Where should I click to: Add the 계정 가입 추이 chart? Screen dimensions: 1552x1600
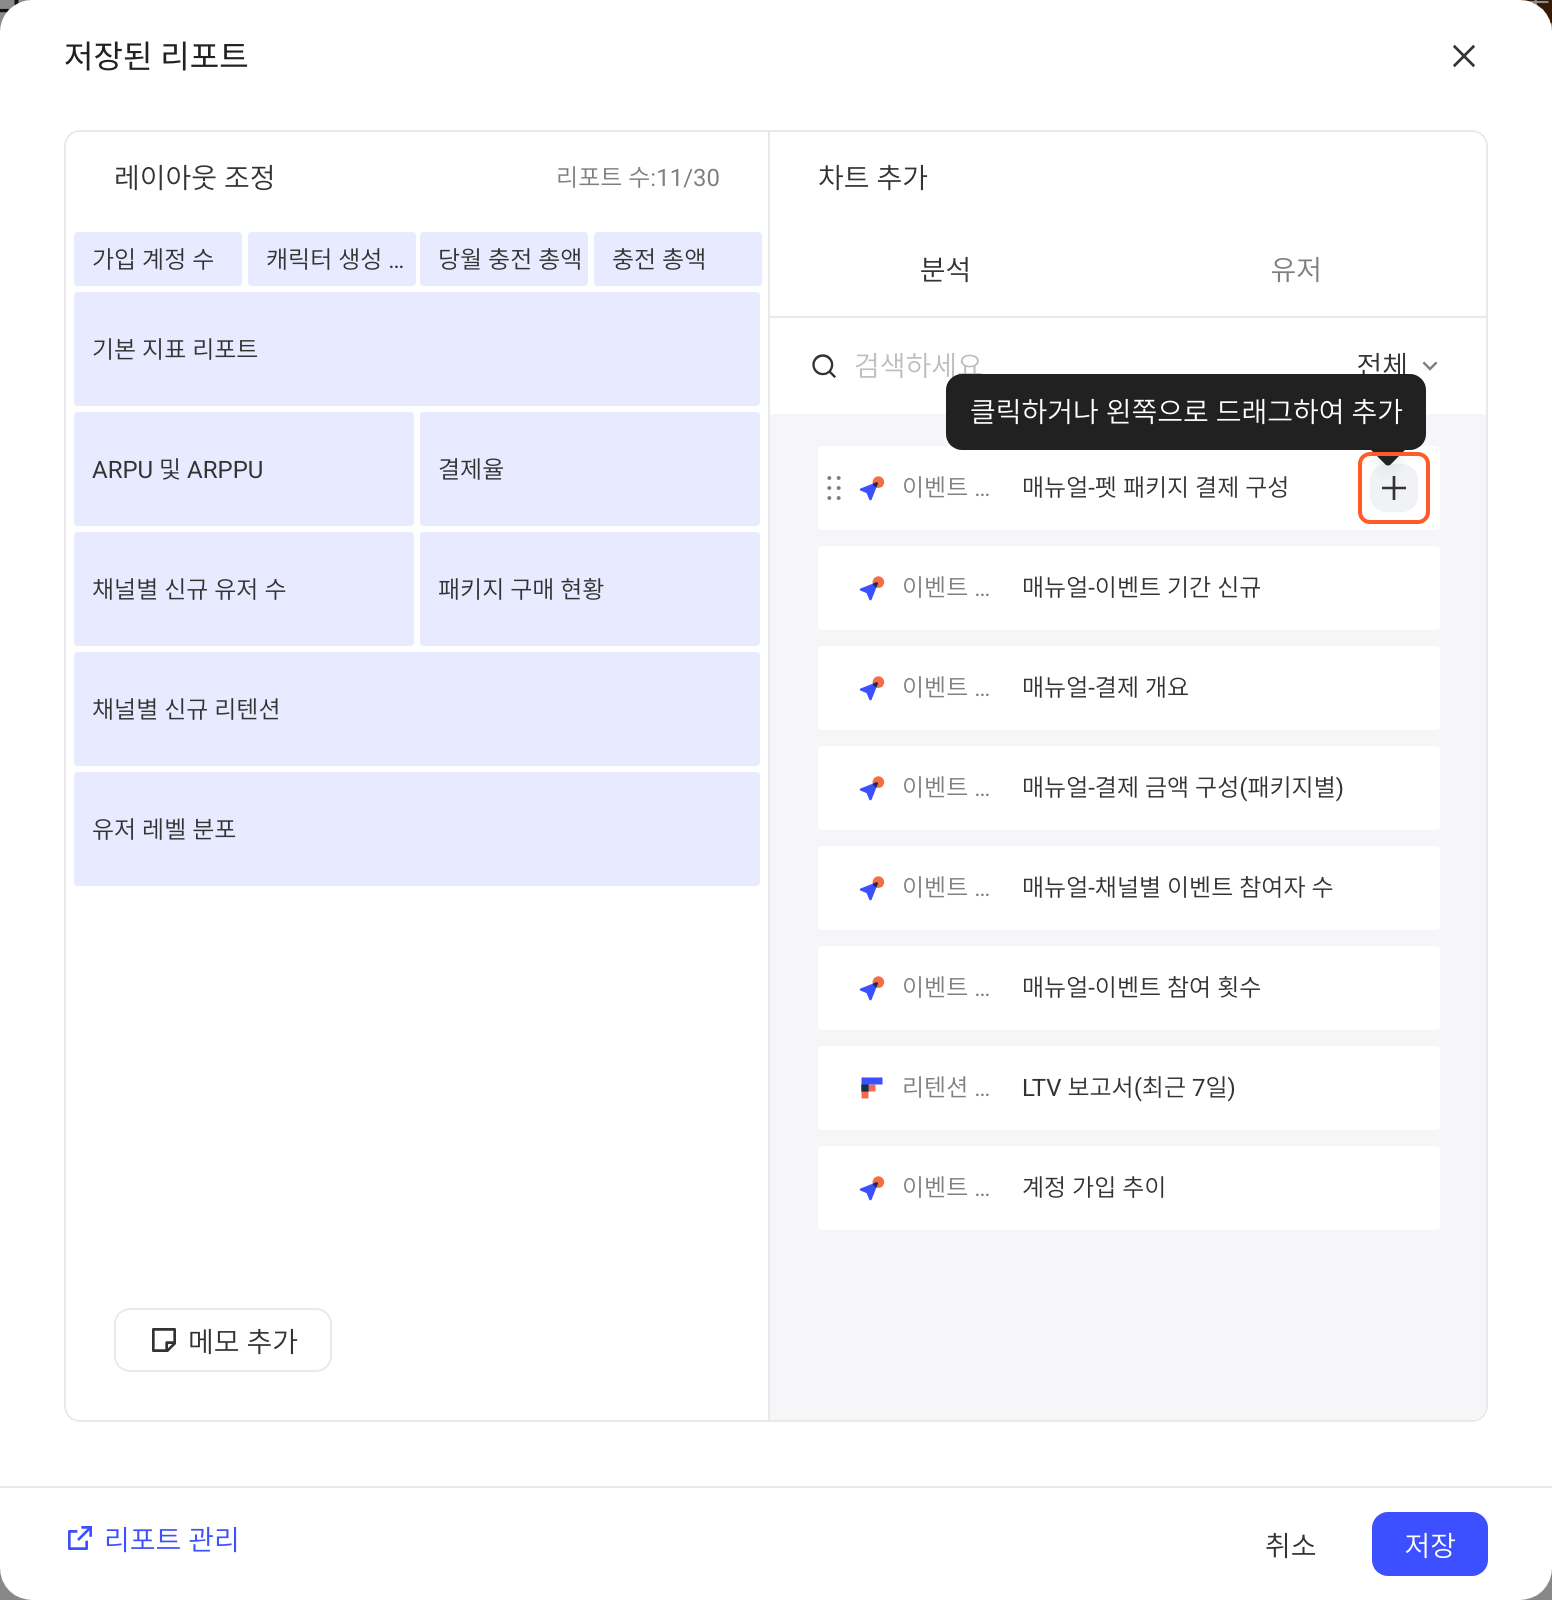[x=1129, y=1188]
